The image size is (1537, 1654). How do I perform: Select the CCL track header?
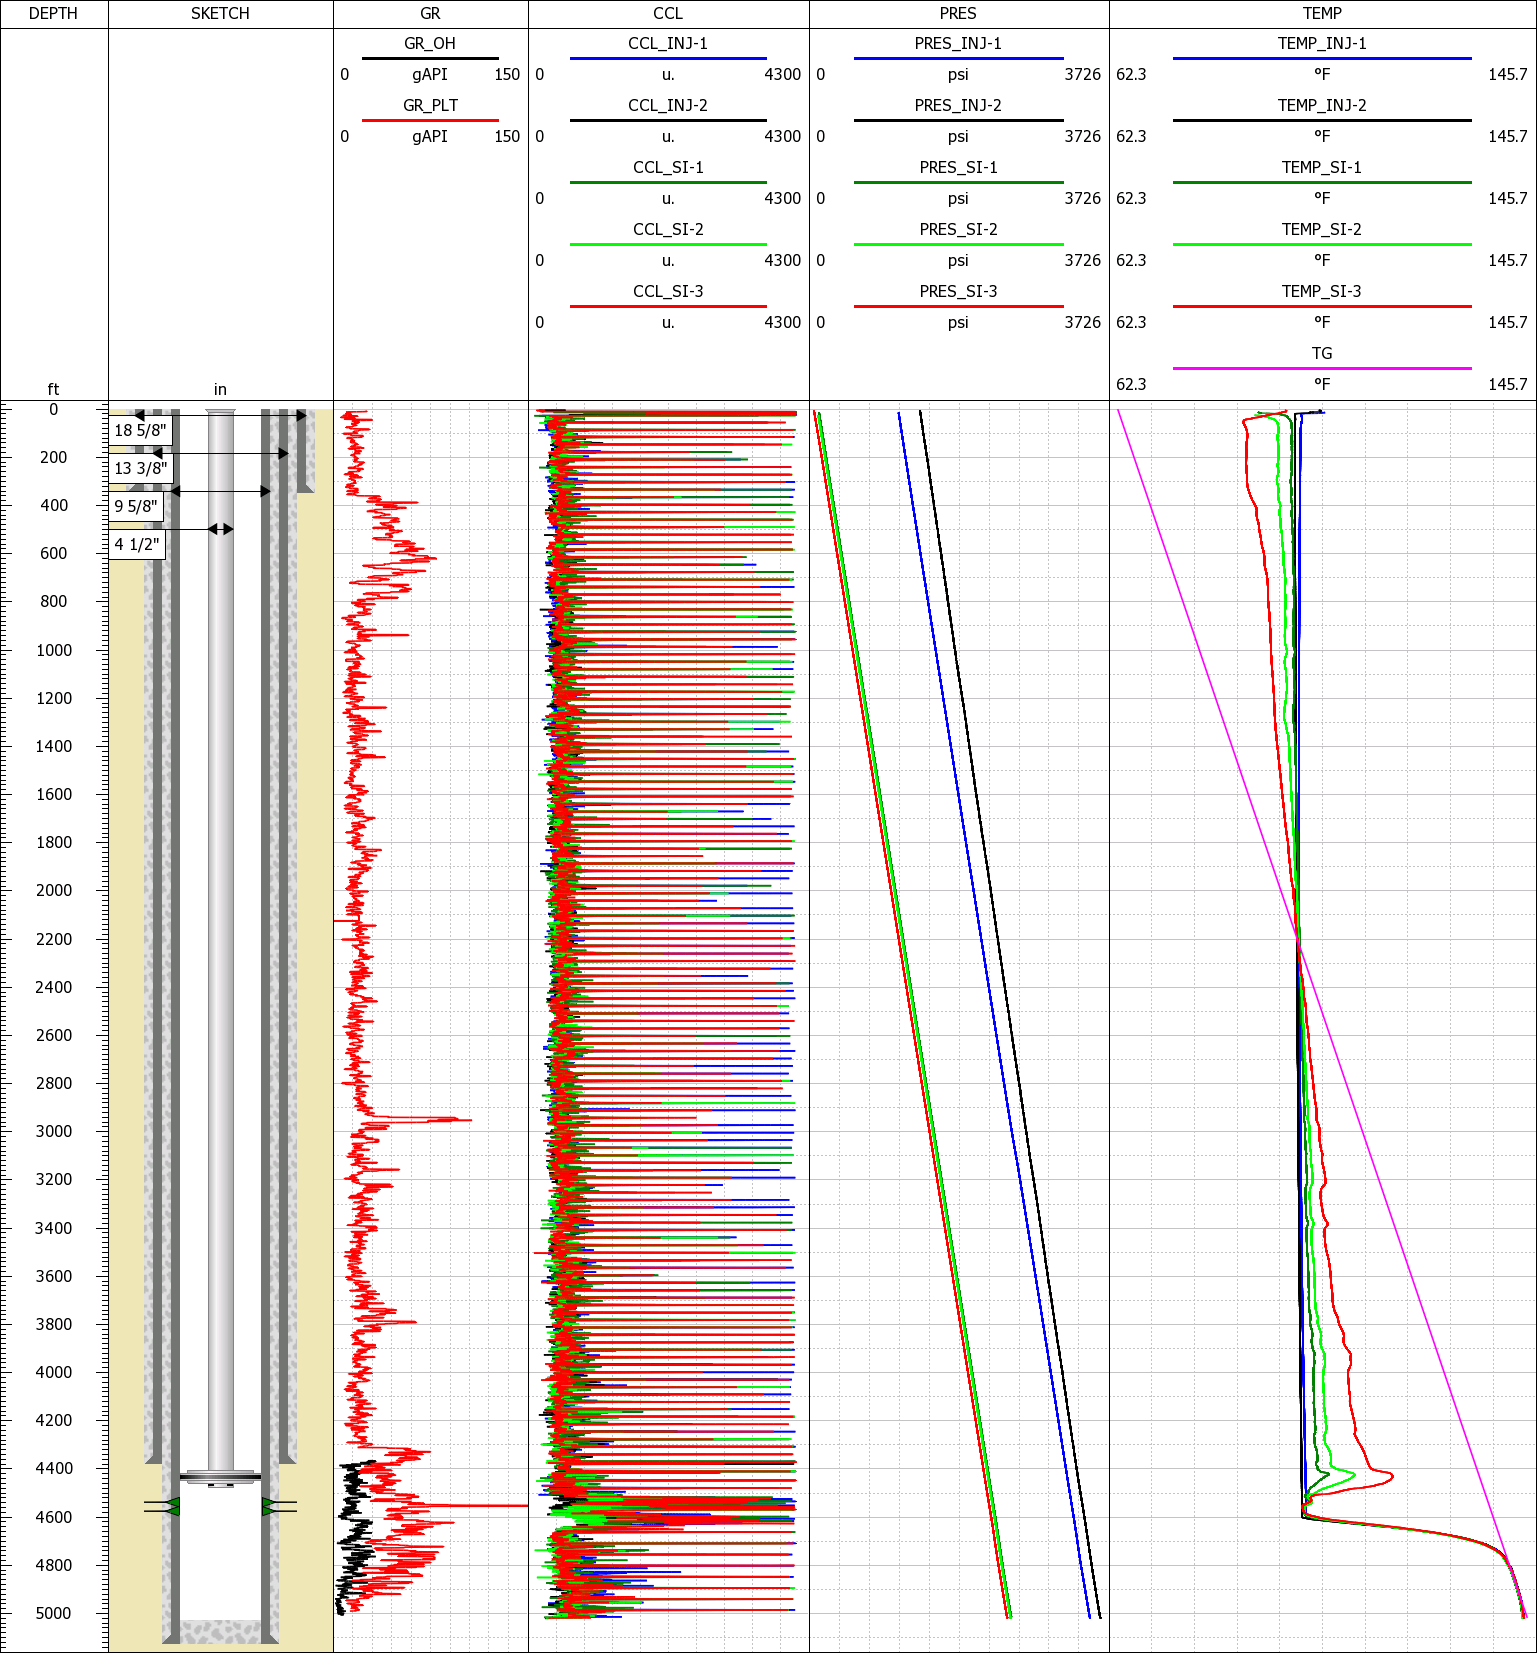668,13
